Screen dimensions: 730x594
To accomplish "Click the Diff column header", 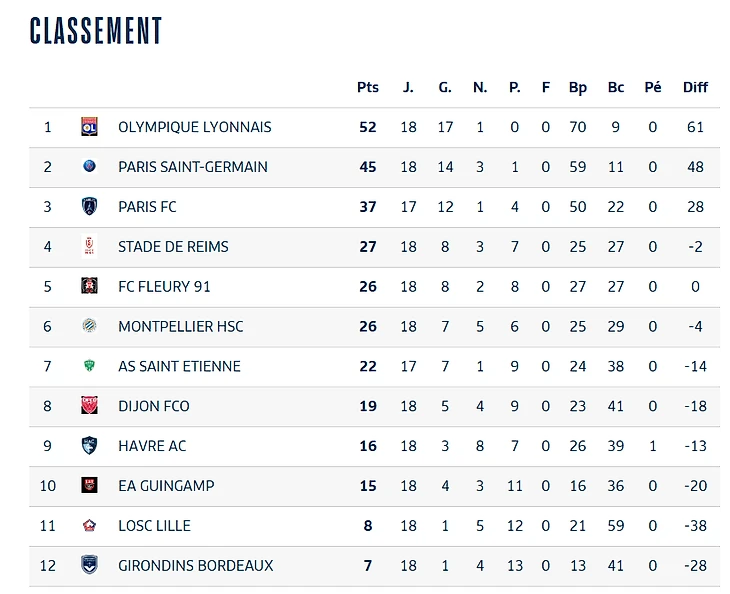I will (695, 87).
